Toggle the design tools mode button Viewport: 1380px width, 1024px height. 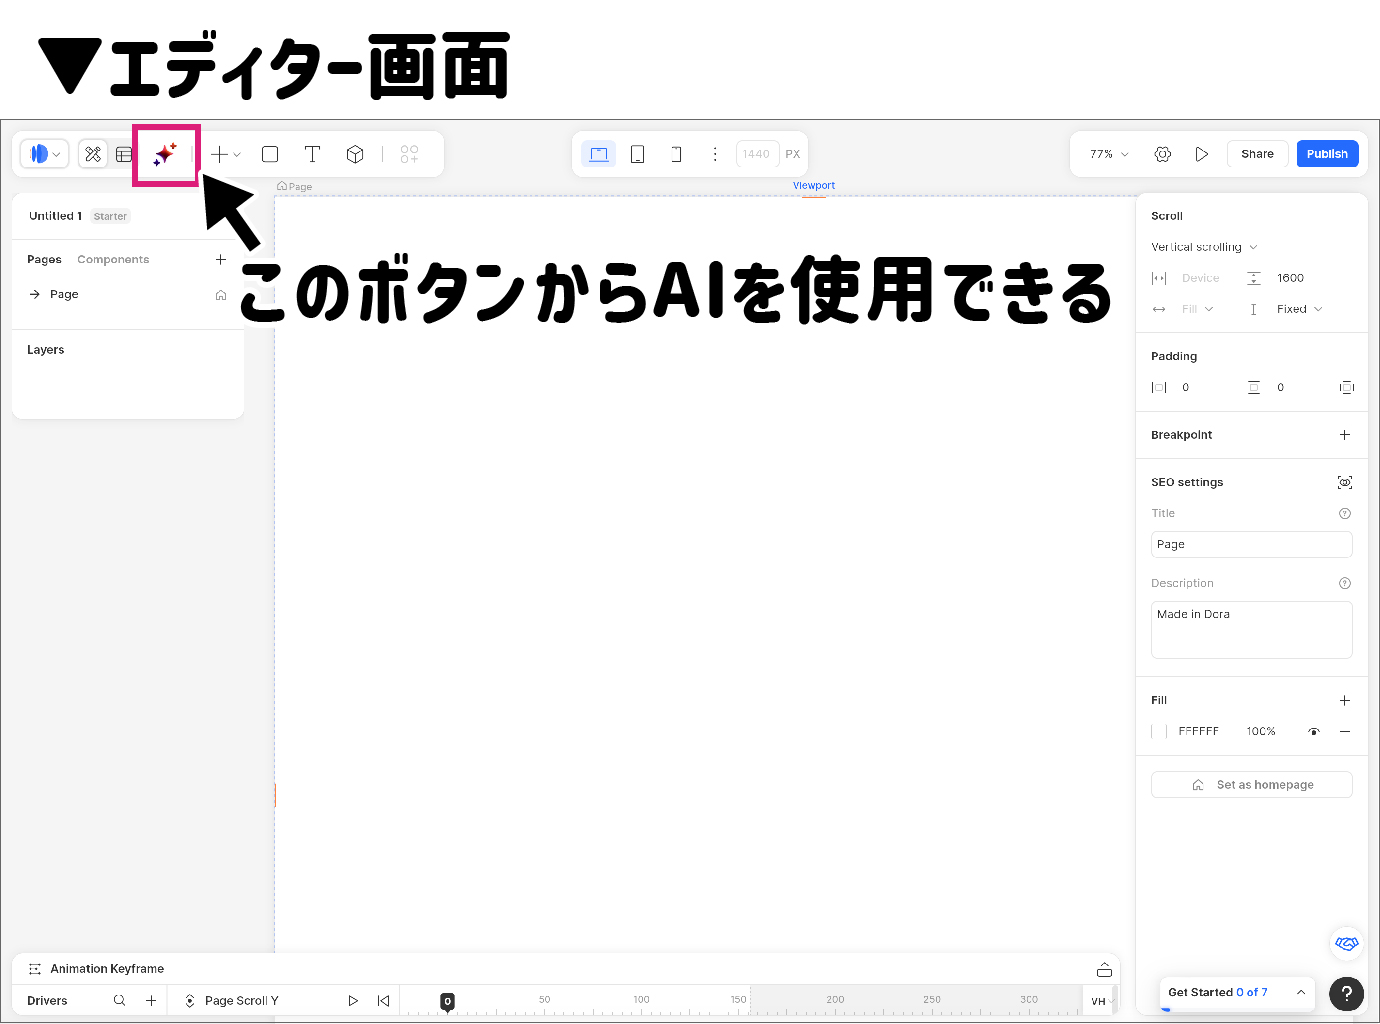click(93, 154)
